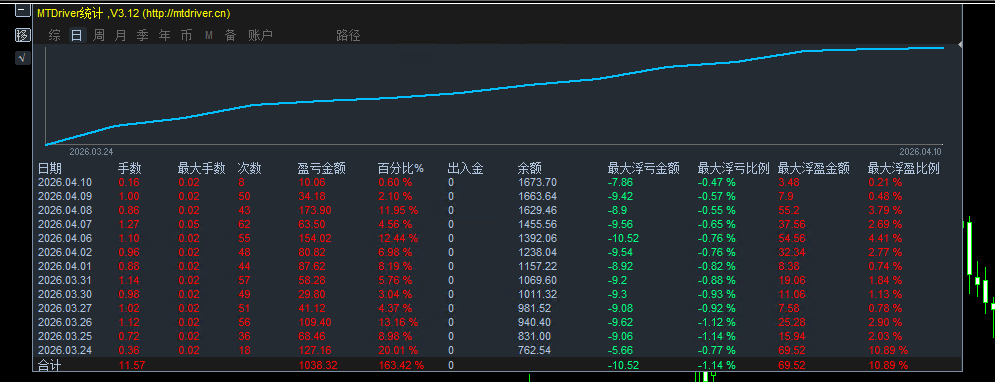Viewport: 995px width, 382px height.
Task: Switch to the 账户 account tab
Action: pos(260,36)
